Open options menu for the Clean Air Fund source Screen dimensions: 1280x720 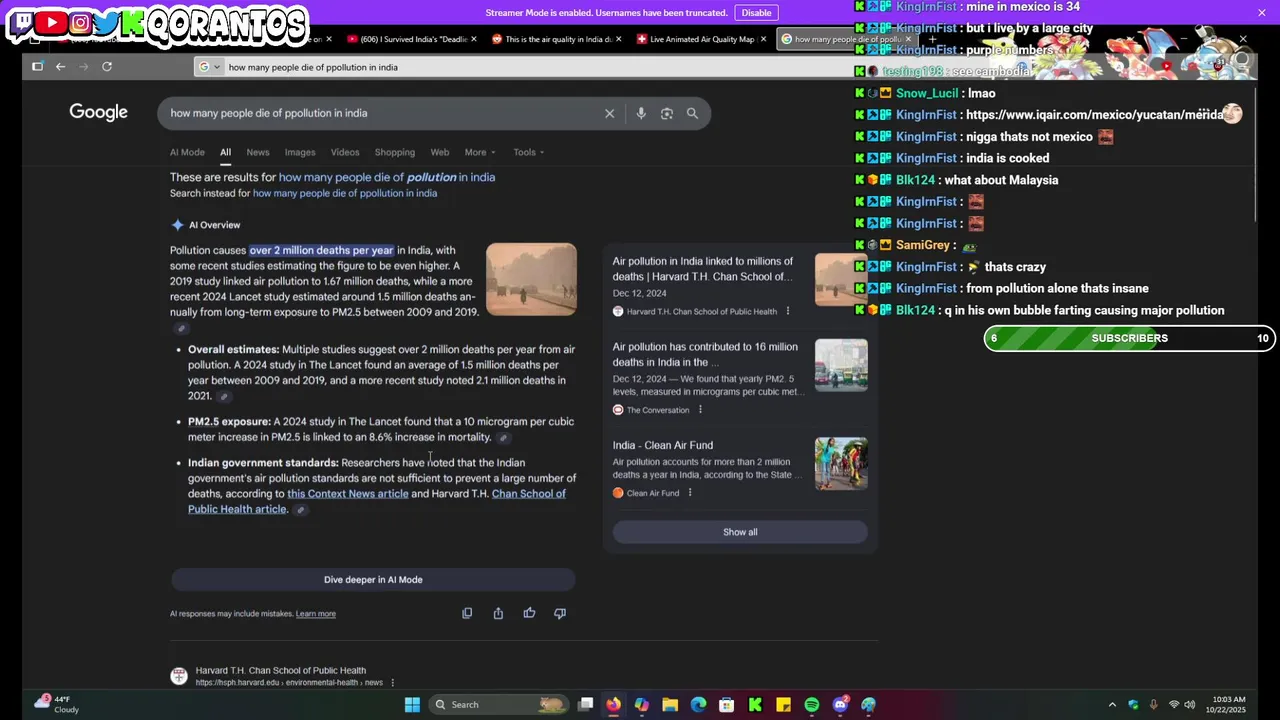point(689,493)
